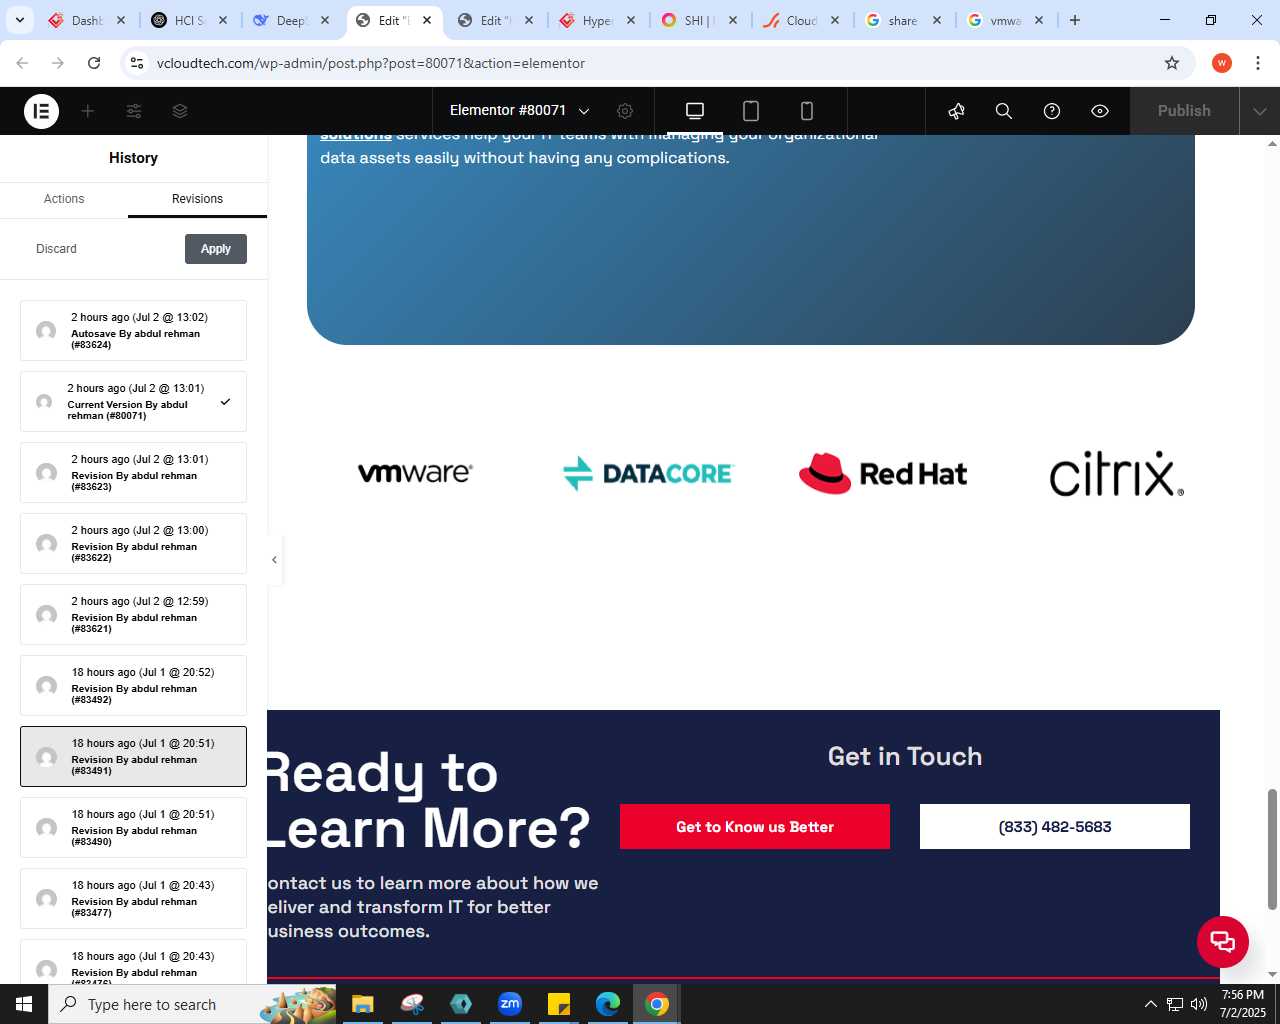Open Site Settings sliders icon
1280x1024 pixels.
[x=134, y=111]
